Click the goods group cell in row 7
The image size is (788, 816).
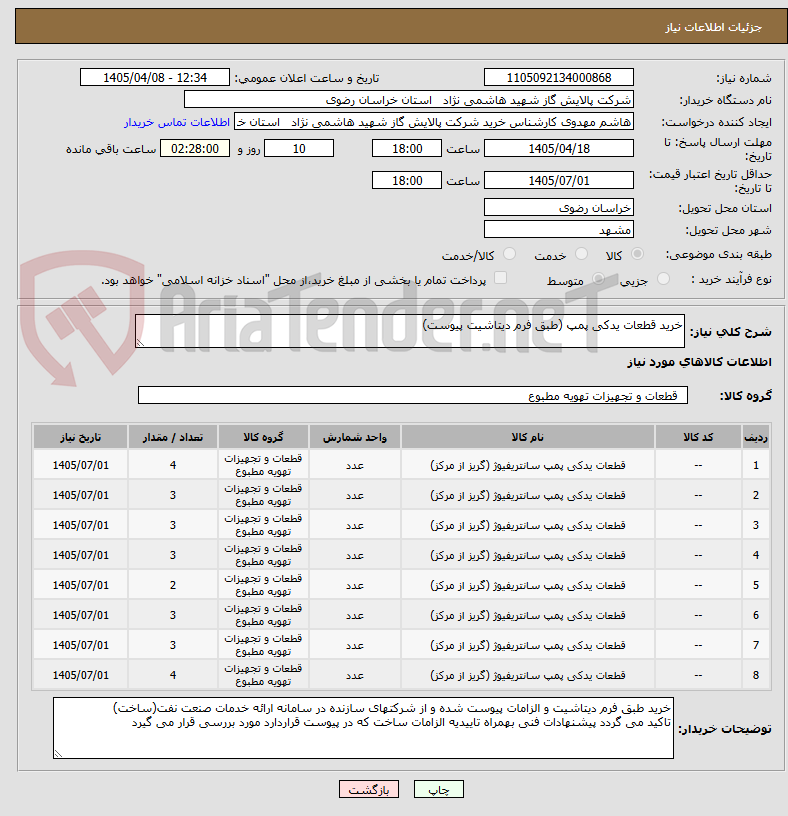263,645
